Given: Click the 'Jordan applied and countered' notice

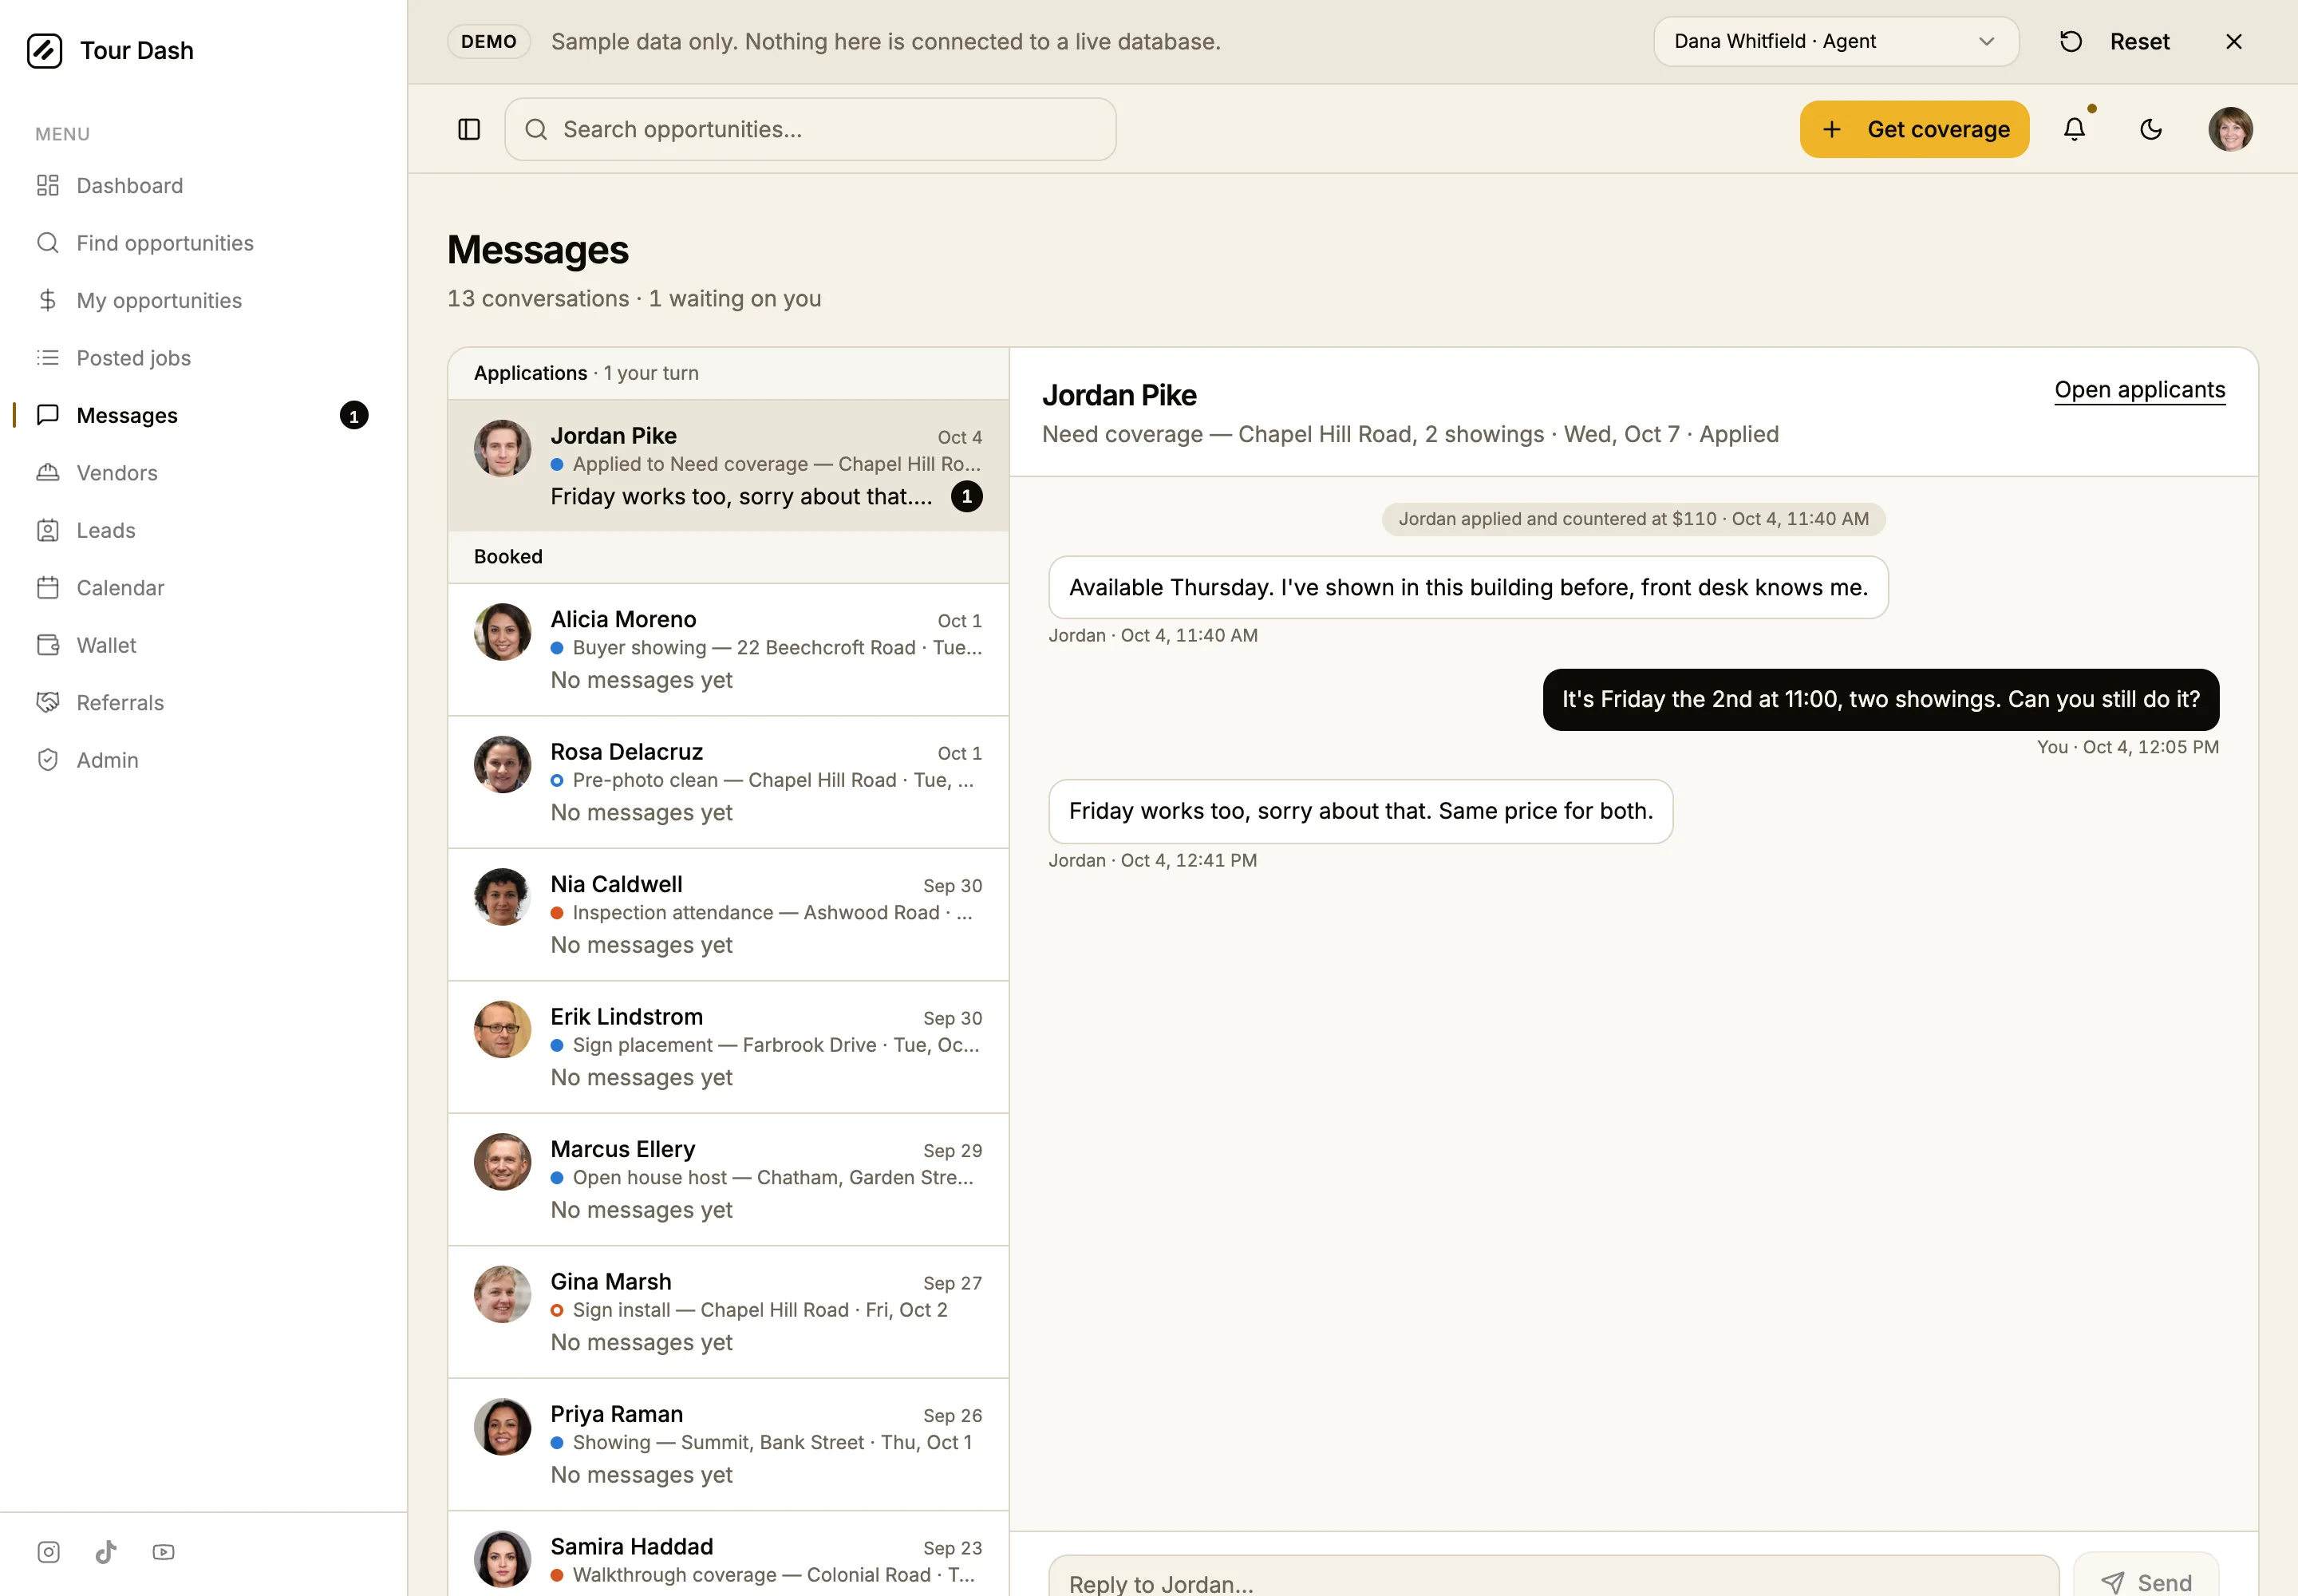Looking at the screenshot, I should [1633, 519].
